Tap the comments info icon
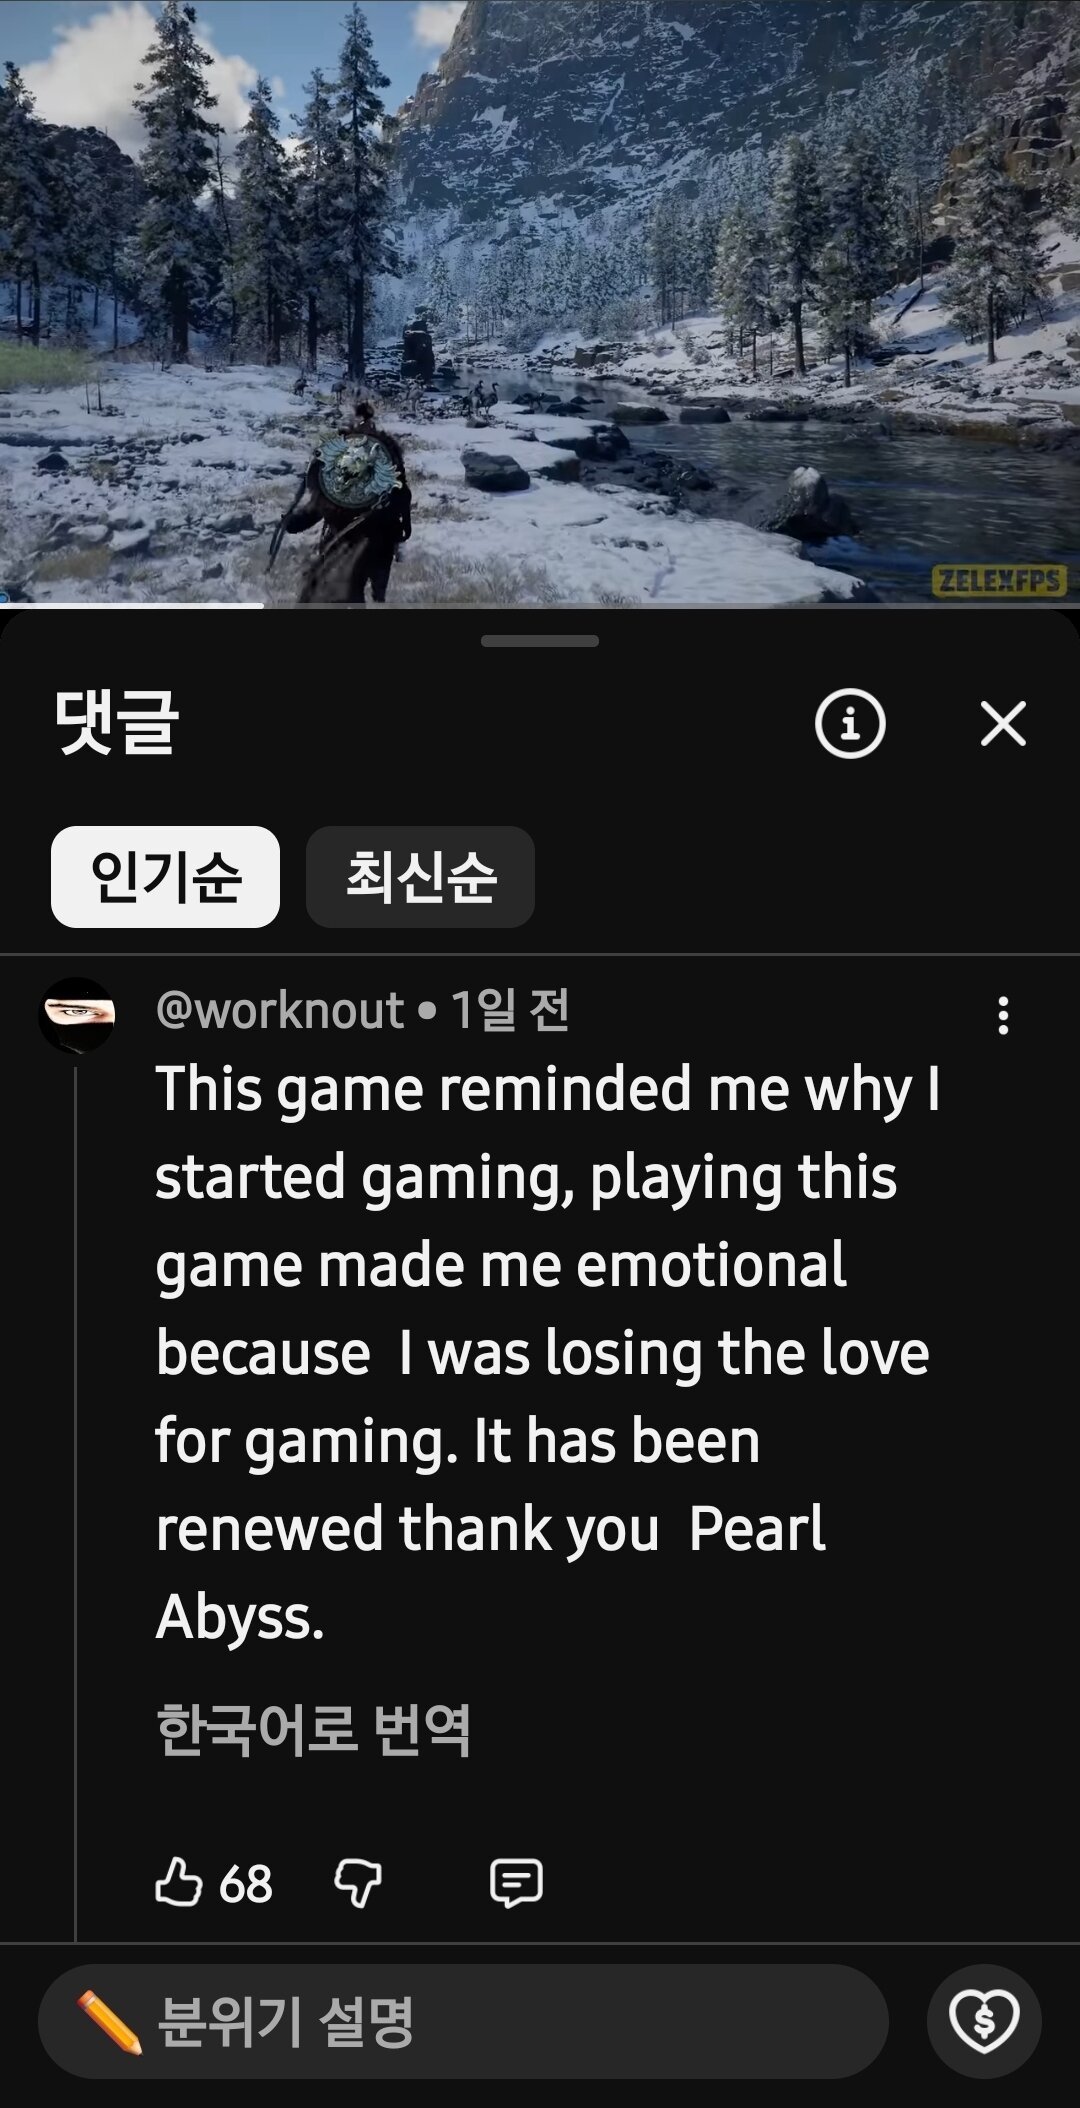1080x2108 pixels. click(x=850, y=723)
